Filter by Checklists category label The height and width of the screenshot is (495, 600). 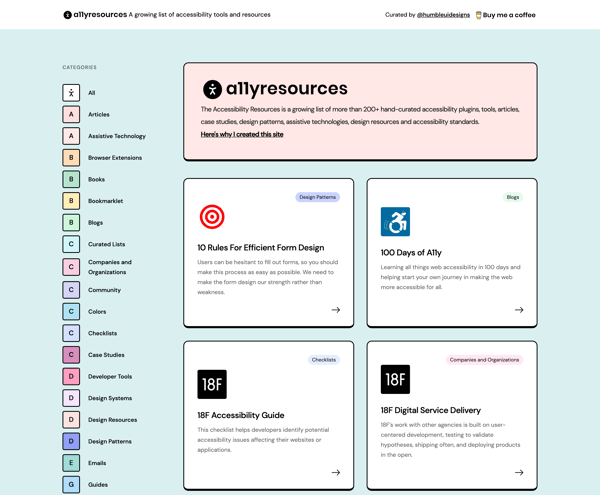coord(103,333)
